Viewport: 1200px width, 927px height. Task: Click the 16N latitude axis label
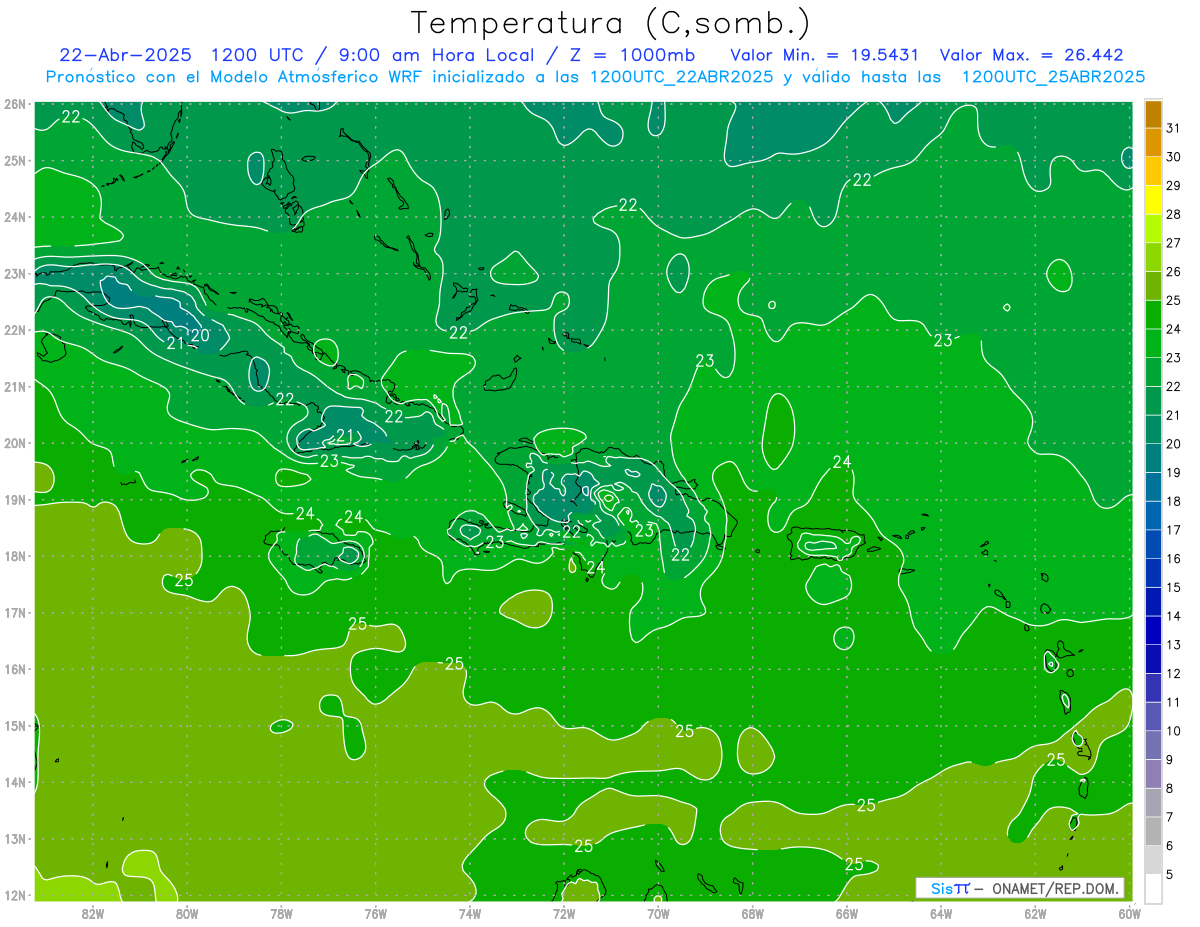(x=15, y=669)
